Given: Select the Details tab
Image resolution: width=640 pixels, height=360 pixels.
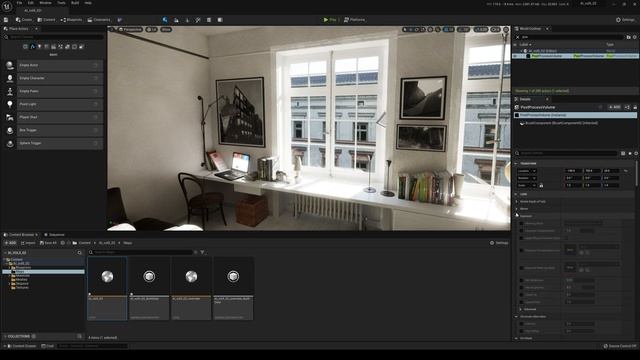Looking at the screenshot, I should point(526,99).
